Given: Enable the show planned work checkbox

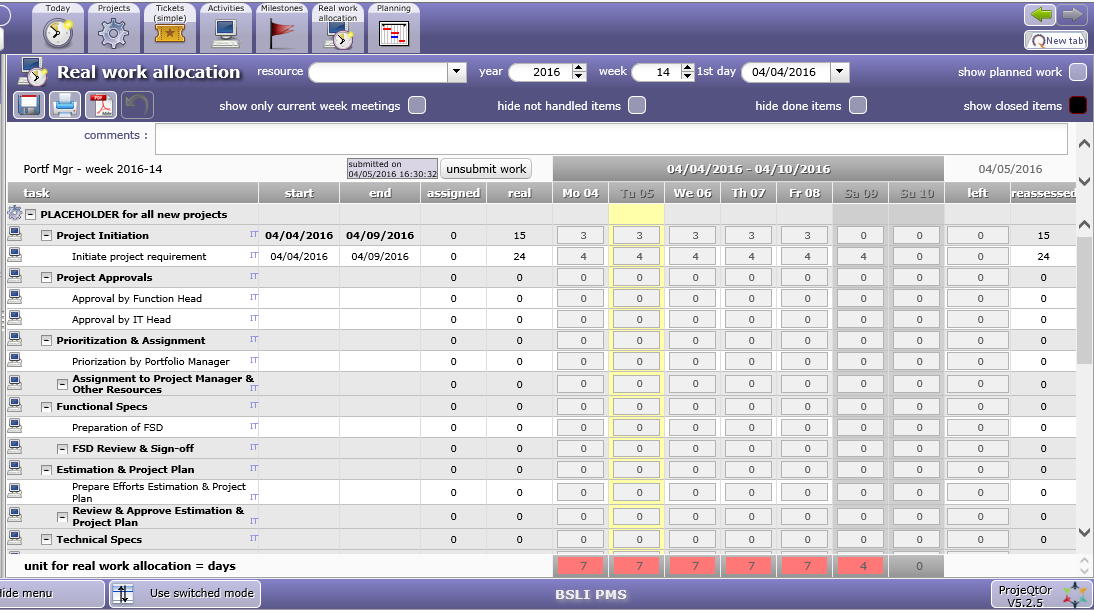Looking at the screenshot, I should pyautogui.click(x=1077, y=72).
